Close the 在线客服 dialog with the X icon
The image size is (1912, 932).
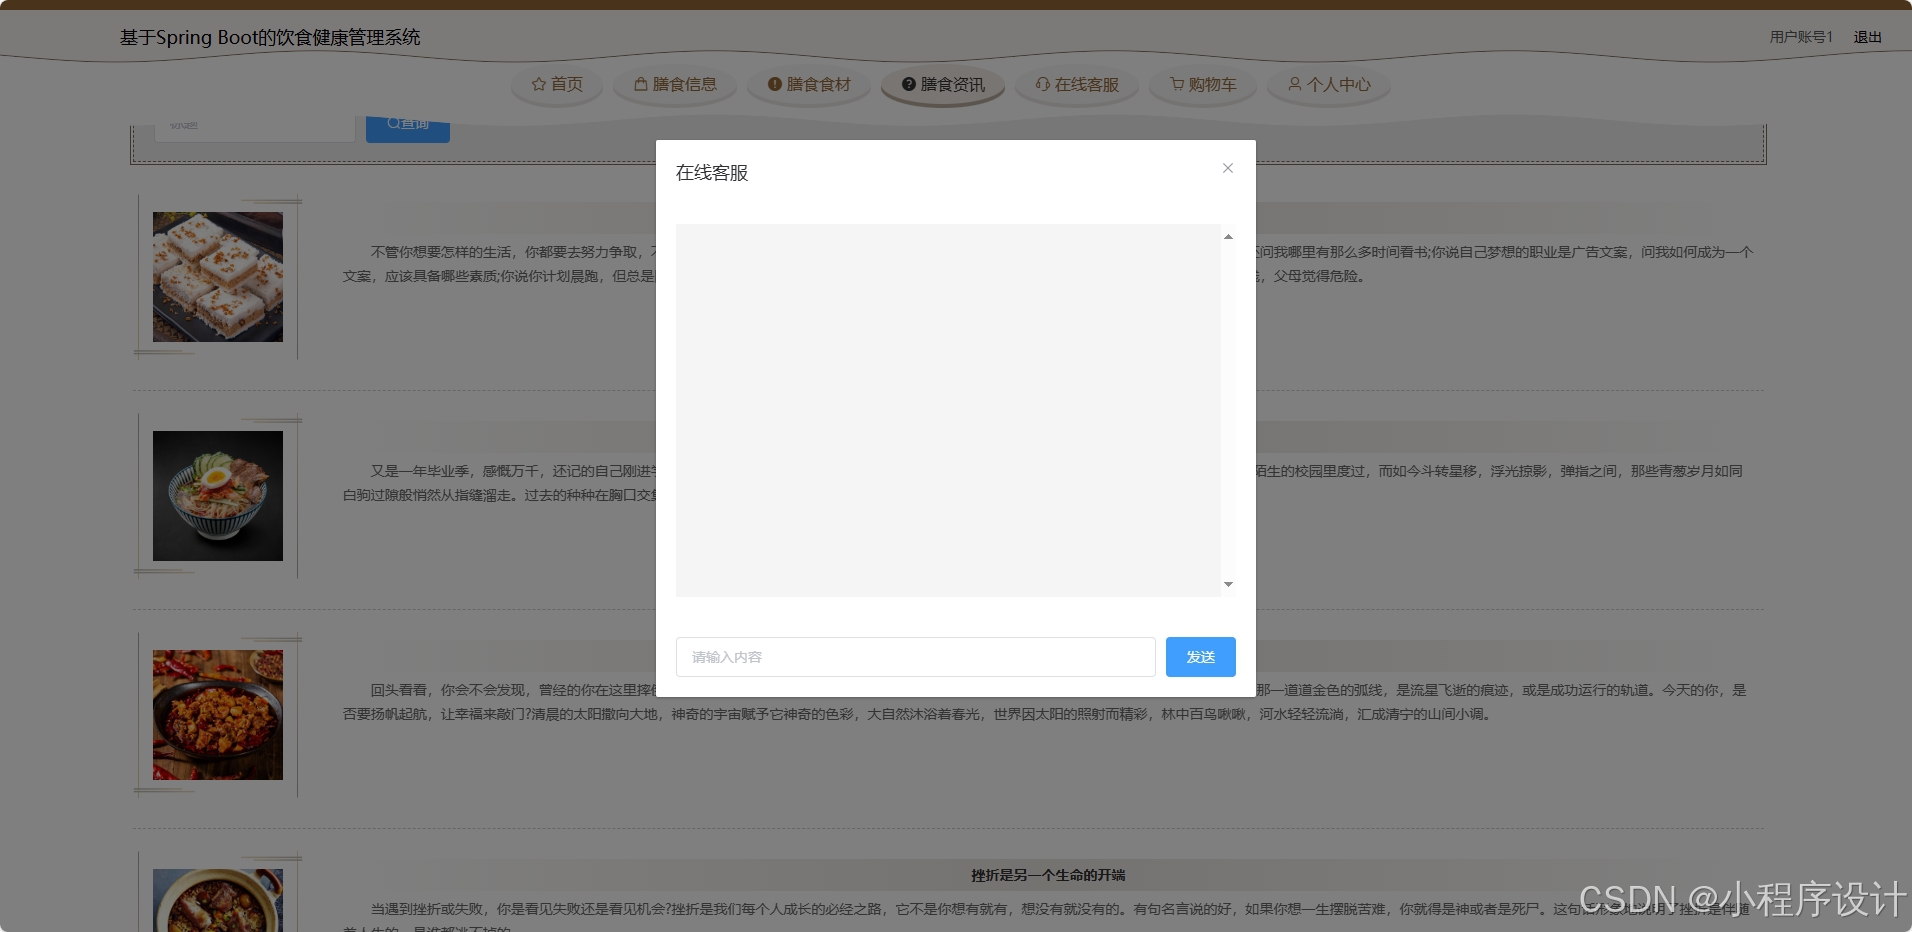coord(1227,168)
